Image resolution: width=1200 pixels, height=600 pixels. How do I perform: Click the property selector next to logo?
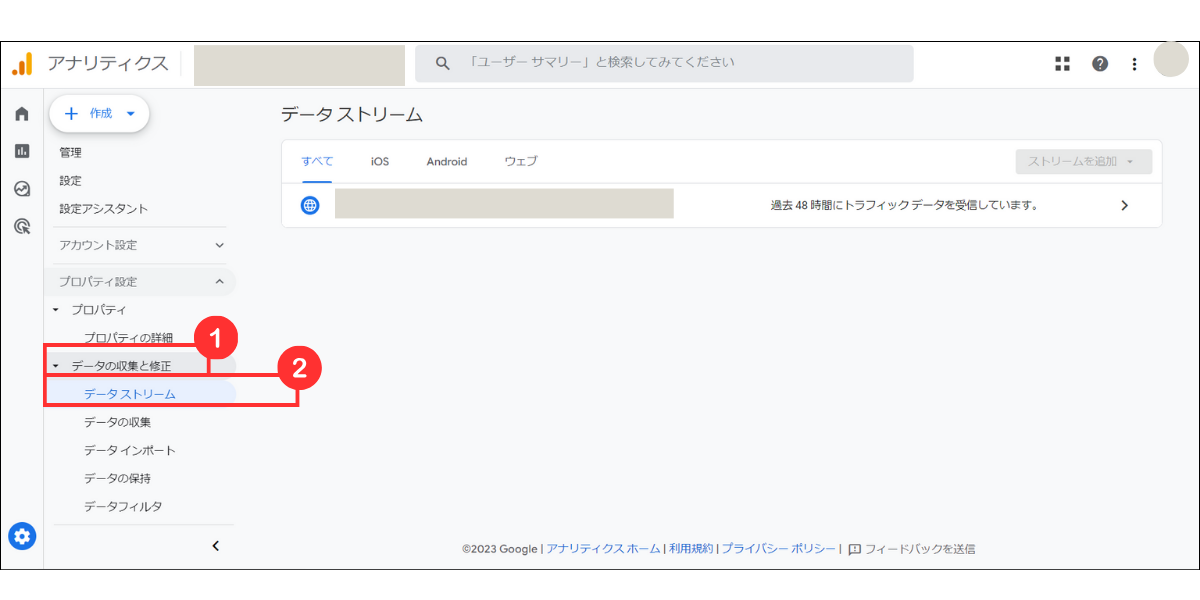[x=299, y=65]
